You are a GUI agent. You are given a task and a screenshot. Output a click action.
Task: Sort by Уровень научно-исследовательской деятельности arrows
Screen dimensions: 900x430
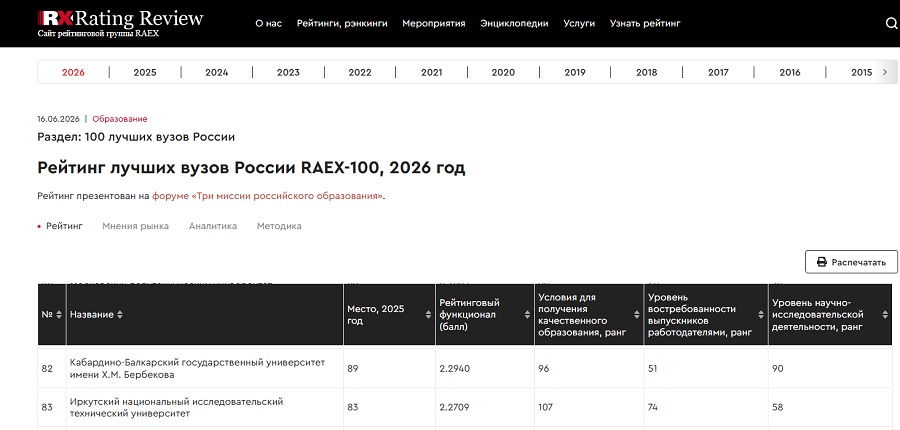tap(885, 315)
